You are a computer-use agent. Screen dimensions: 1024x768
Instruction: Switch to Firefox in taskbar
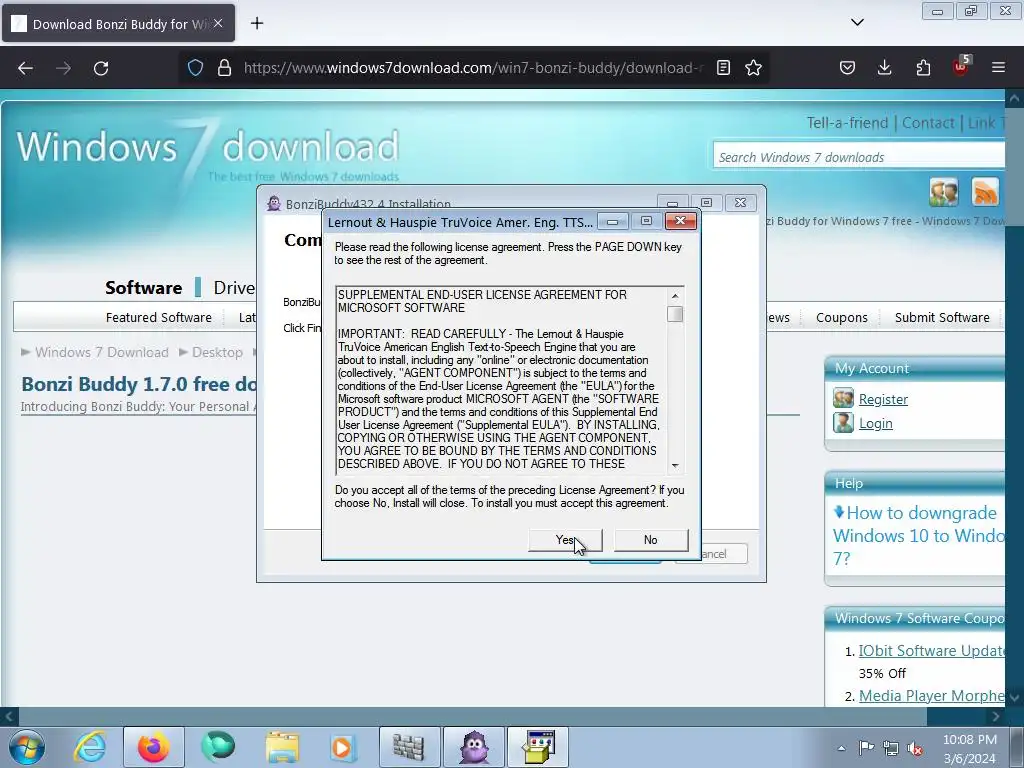pyautogui.click(x=153, y=747)
